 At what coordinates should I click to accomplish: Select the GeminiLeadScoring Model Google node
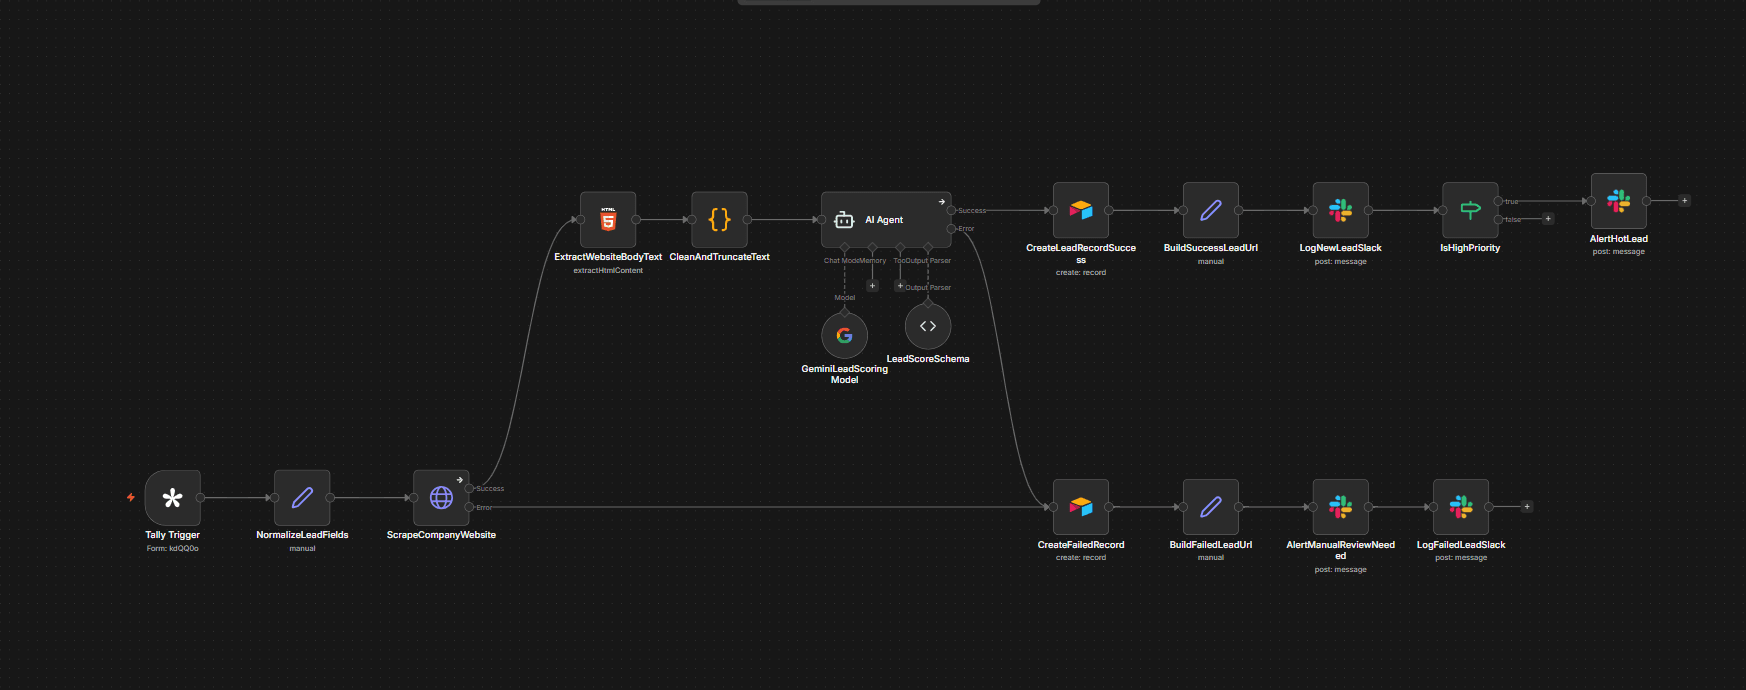(x=844, y=335)
